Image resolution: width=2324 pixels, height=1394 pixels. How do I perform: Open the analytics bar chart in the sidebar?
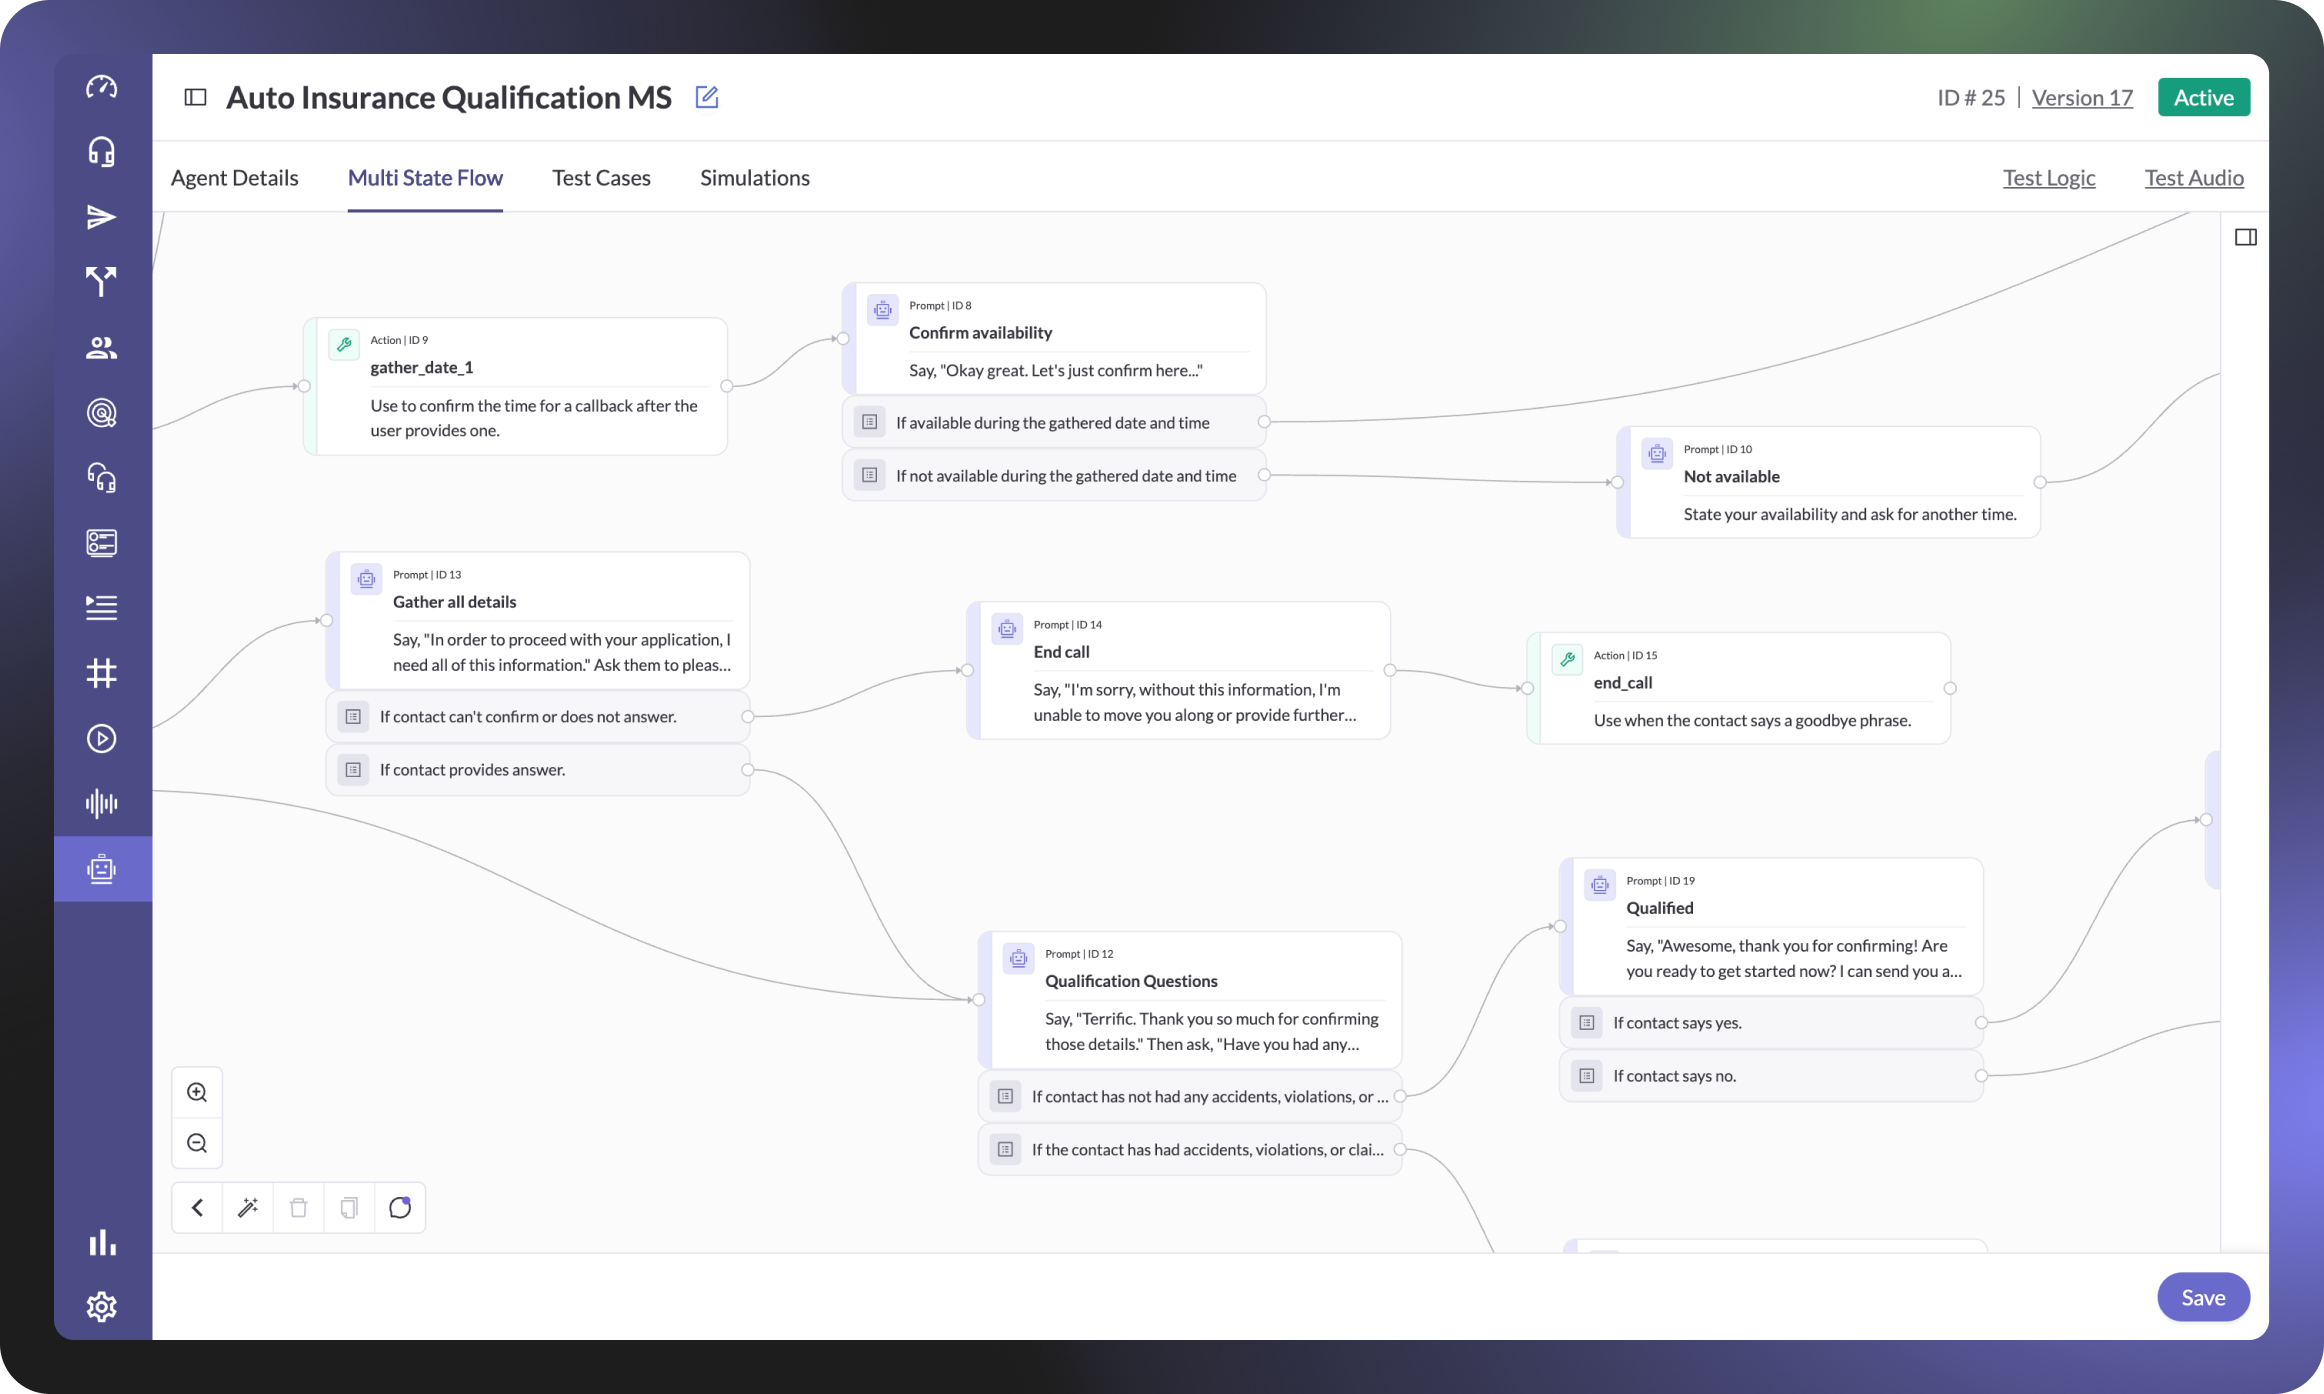pos(101,1242)
